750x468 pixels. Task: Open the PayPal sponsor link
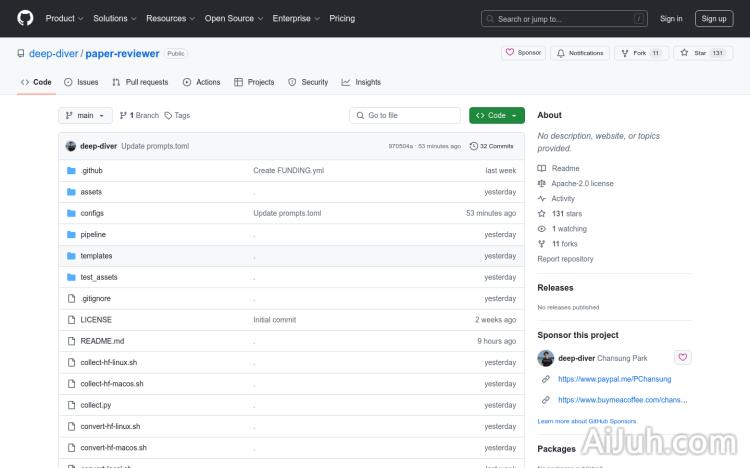tap(614, 379)
